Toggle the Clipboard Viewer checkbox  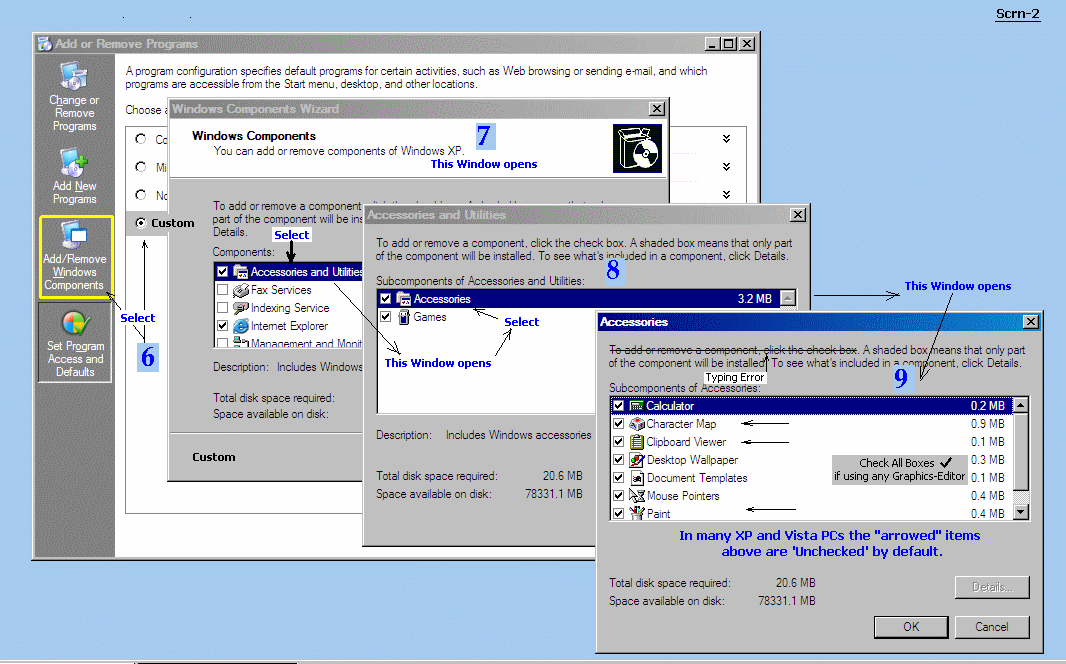[x=618, y=442]
